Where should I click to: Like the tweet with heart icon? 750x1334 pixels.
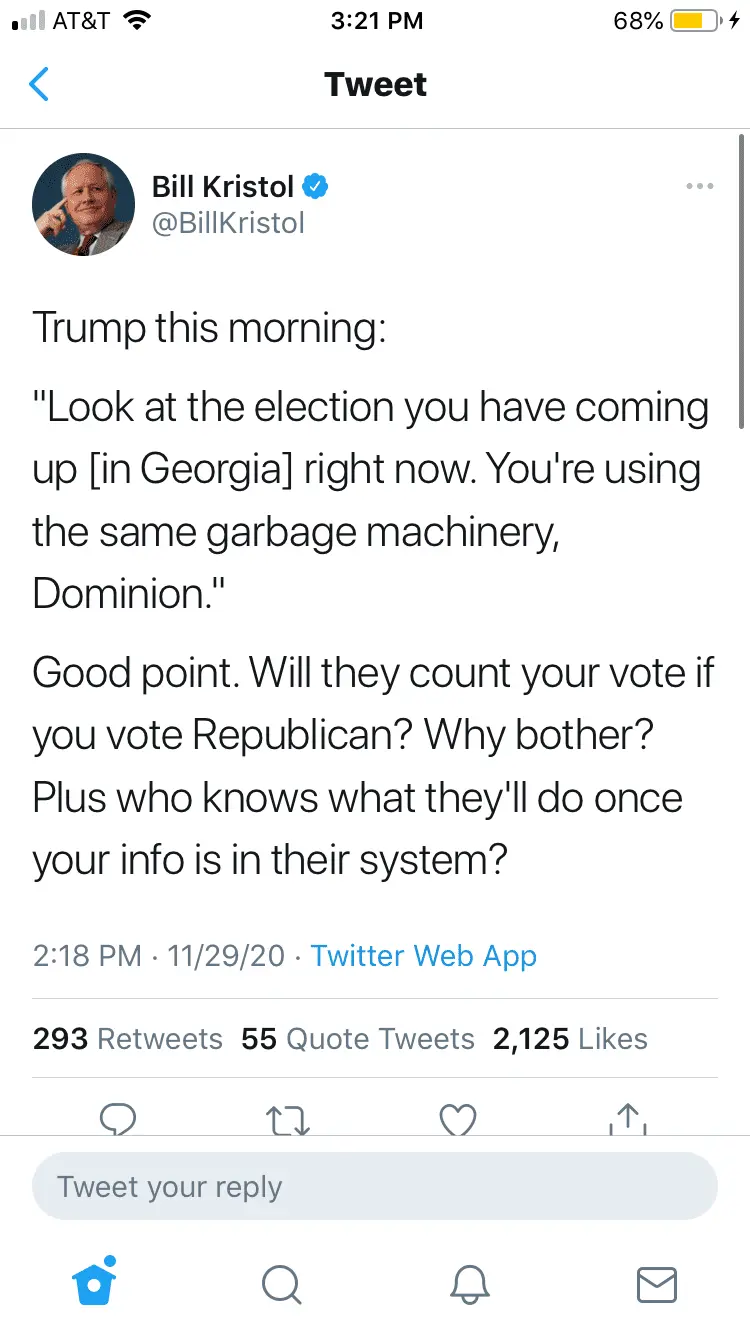459,1118
